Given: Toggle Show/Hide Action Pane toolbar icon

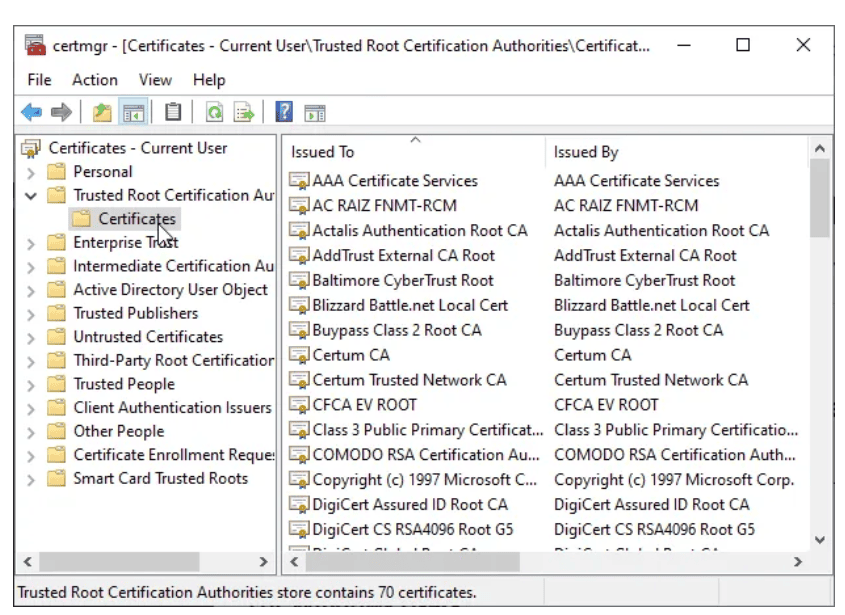Looking at the screenshot, I should tap(315, 112).
